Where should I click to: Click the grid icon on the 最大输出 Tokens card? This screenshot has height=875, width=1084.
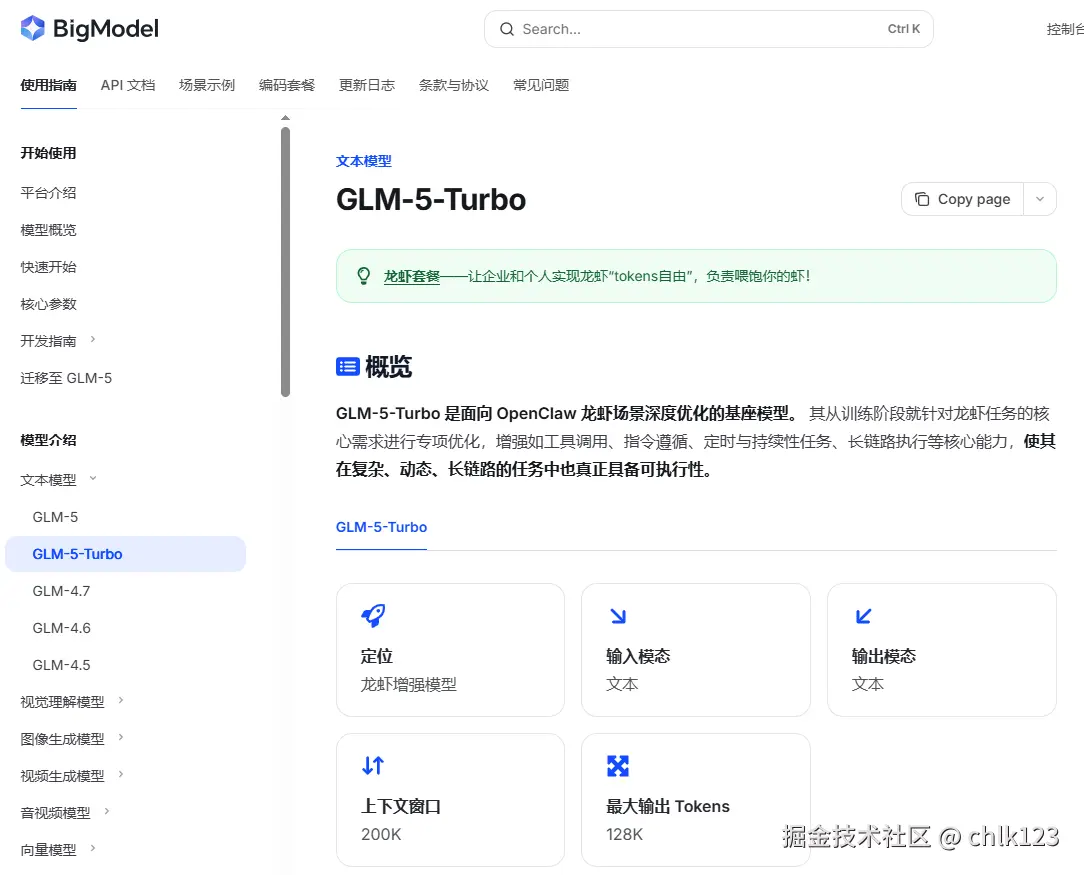(x=619, y=765)
